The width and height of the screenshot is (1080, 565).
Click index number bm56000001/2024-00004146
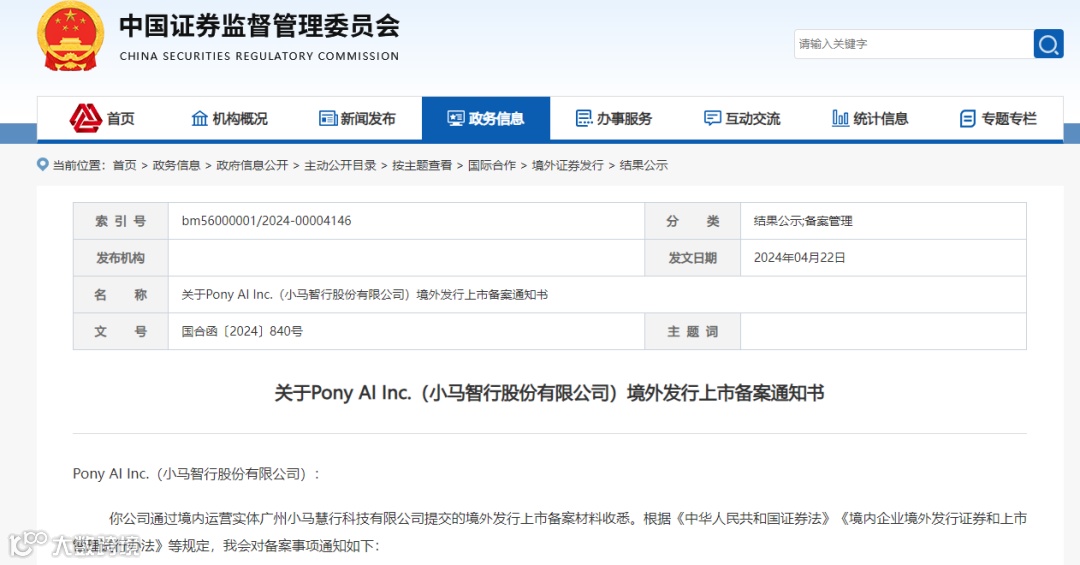pos(267,221)
